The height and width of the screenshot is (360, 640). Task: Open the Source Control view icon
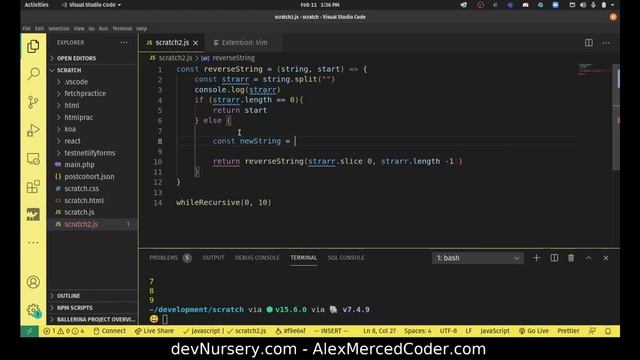pyautogui.click(x=33, y=102)
